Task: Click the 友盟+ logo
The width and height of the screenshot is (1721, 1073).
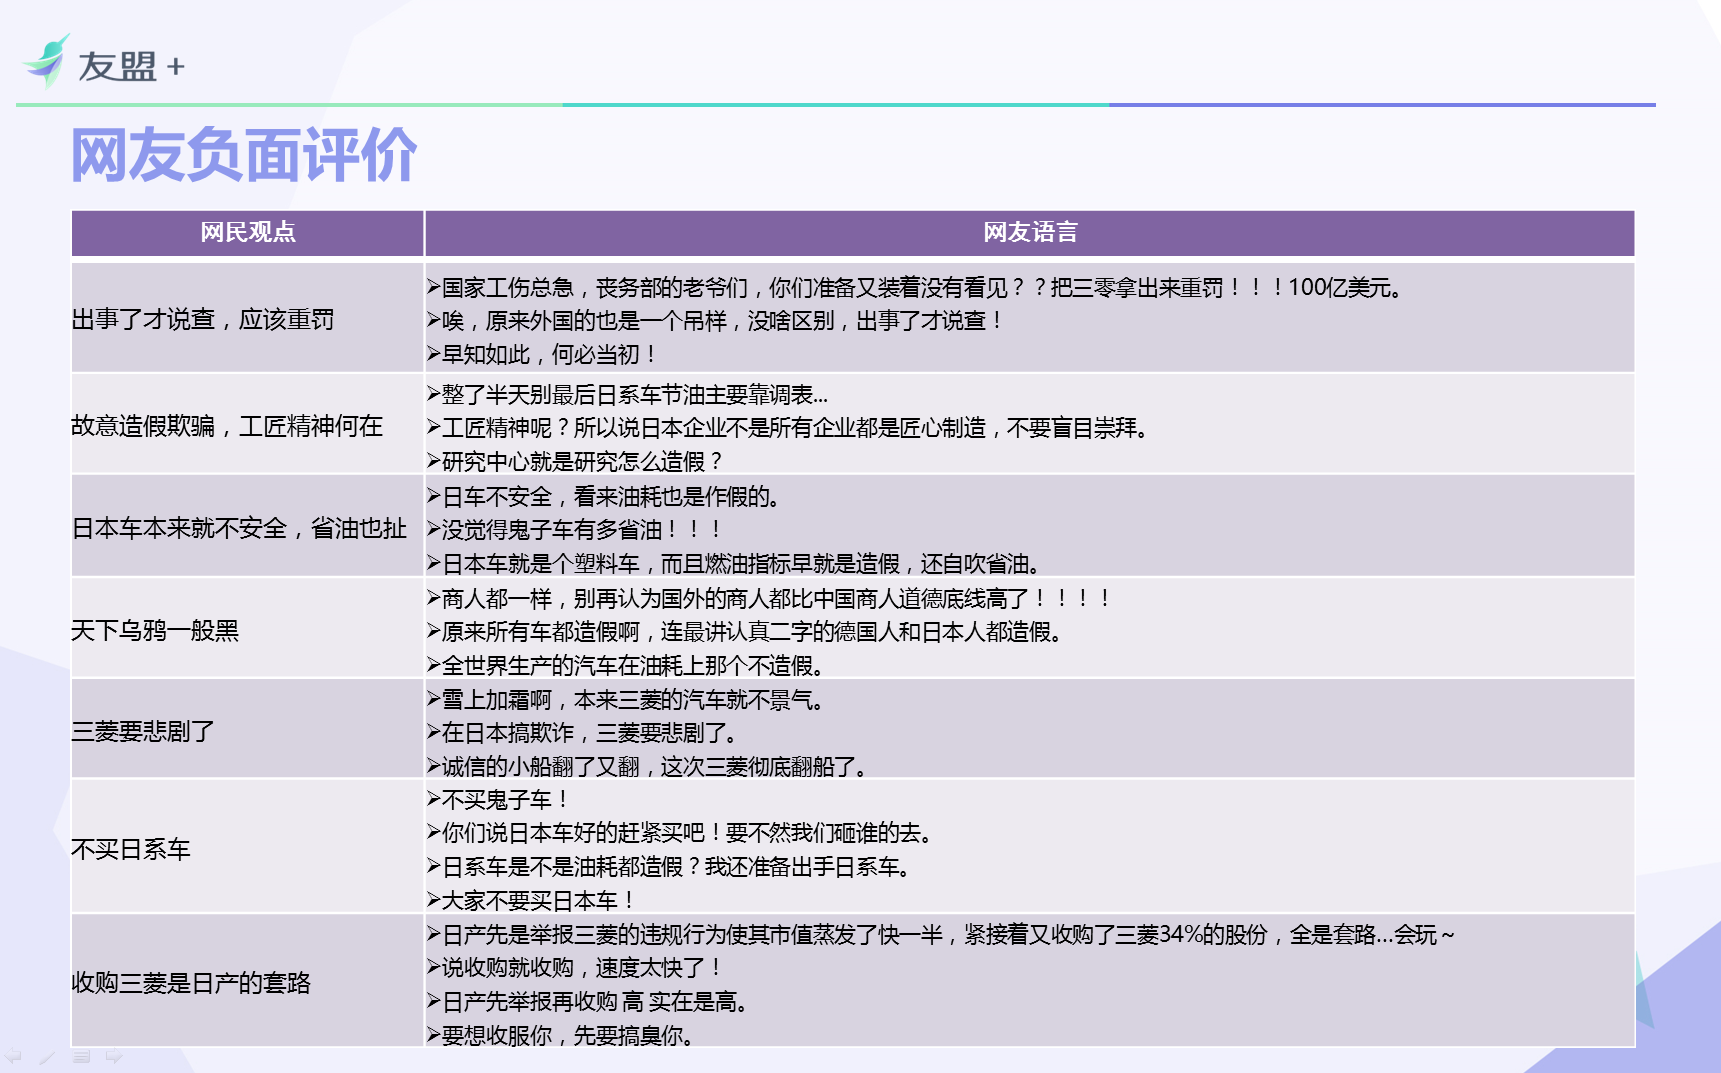Action: [x=104, y=62]
